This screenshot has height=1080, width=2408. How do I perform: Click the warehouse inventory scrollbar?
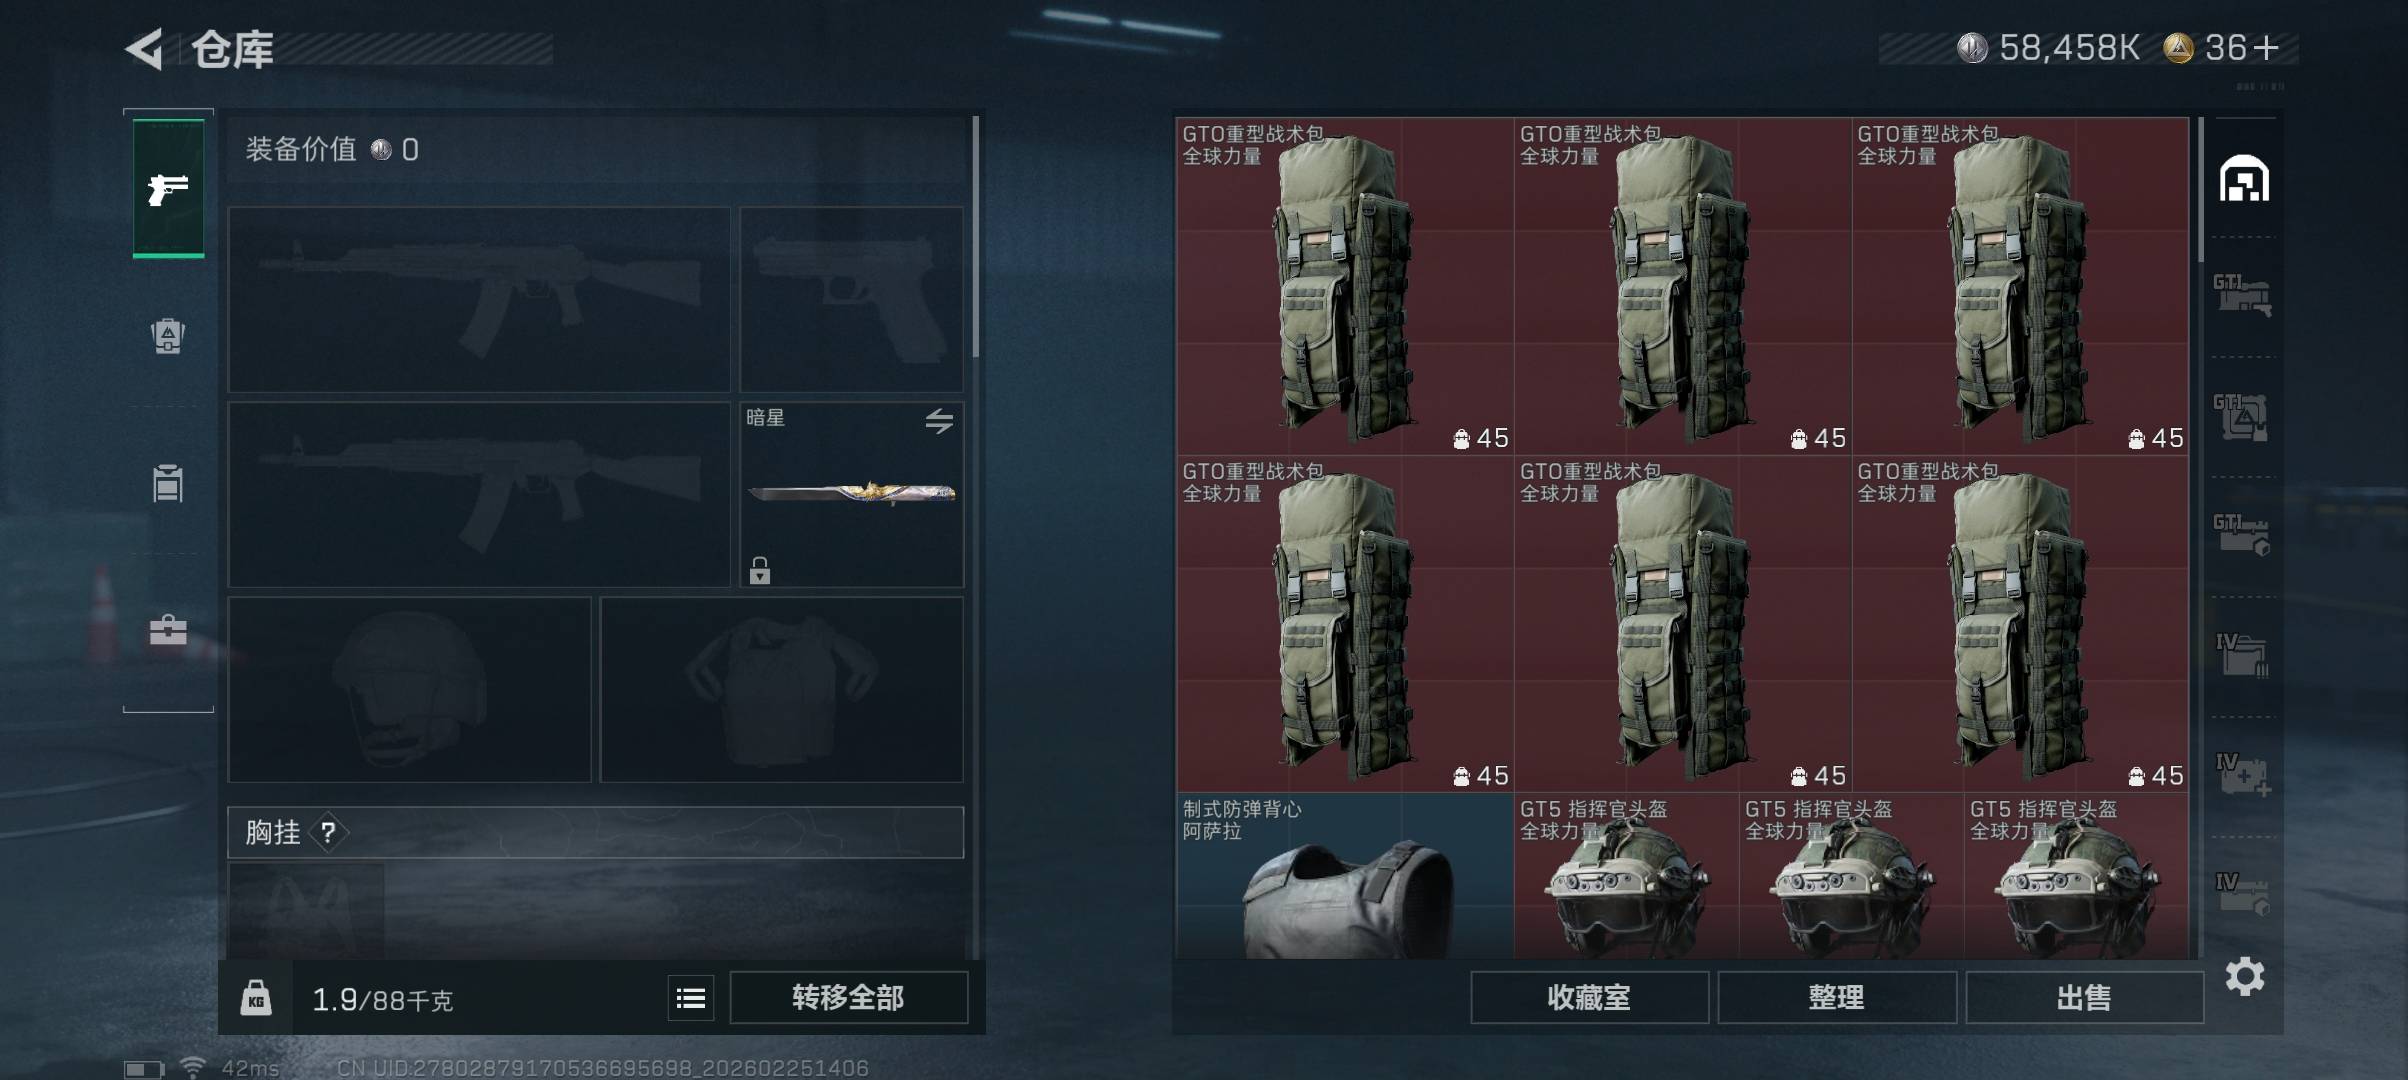coord(2200,190)
